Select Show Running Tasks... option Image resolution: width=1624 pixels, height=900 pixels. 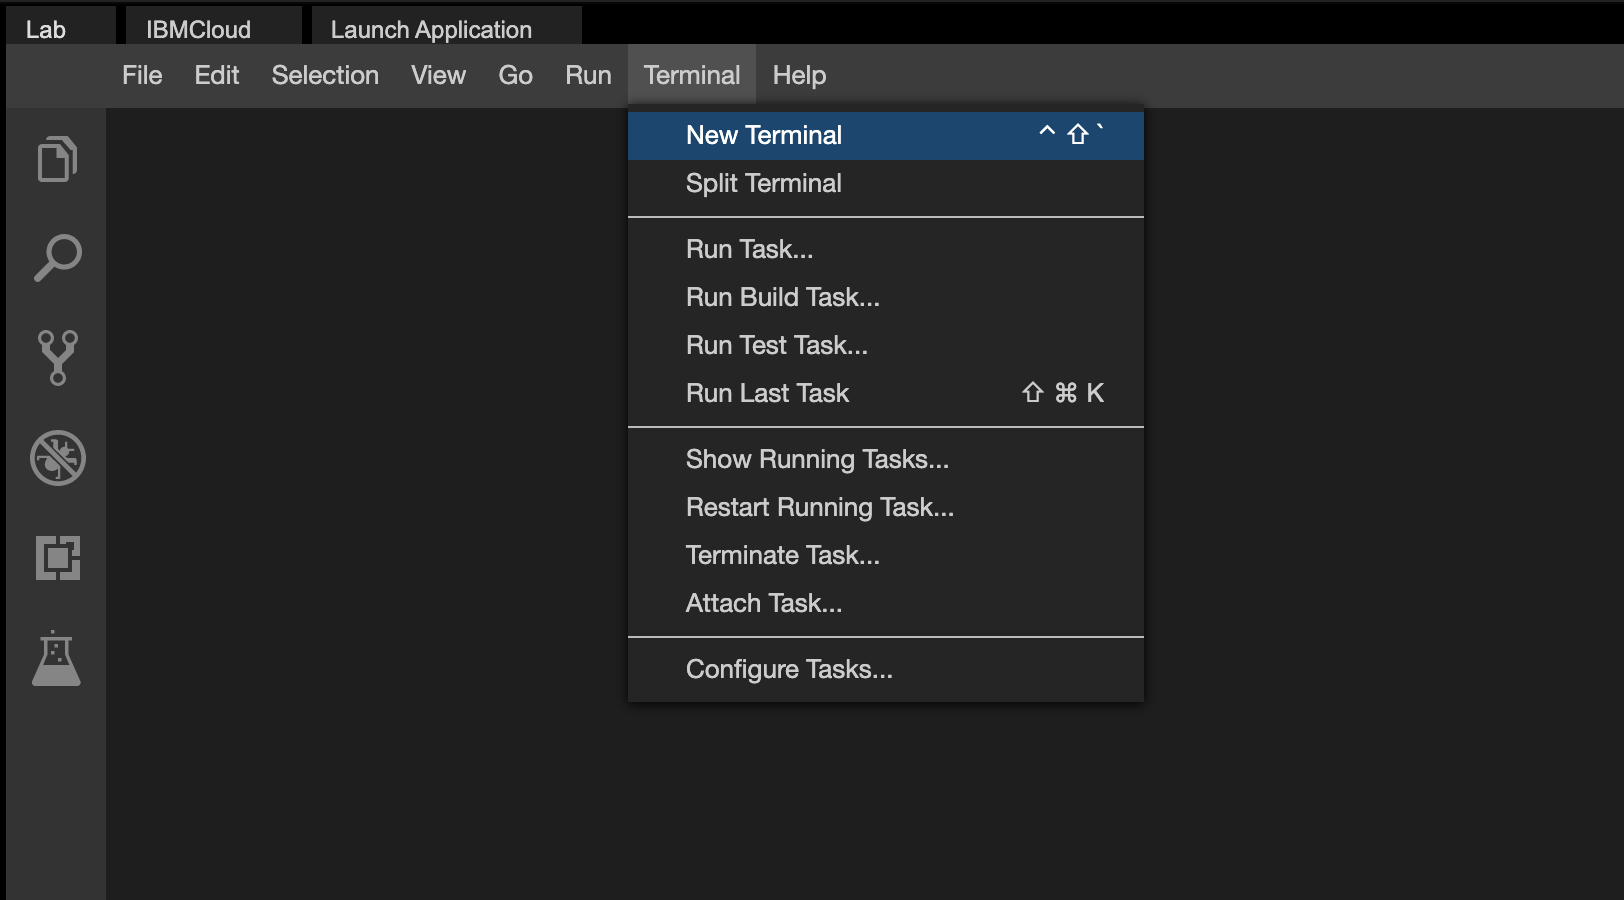coord(817,459)
